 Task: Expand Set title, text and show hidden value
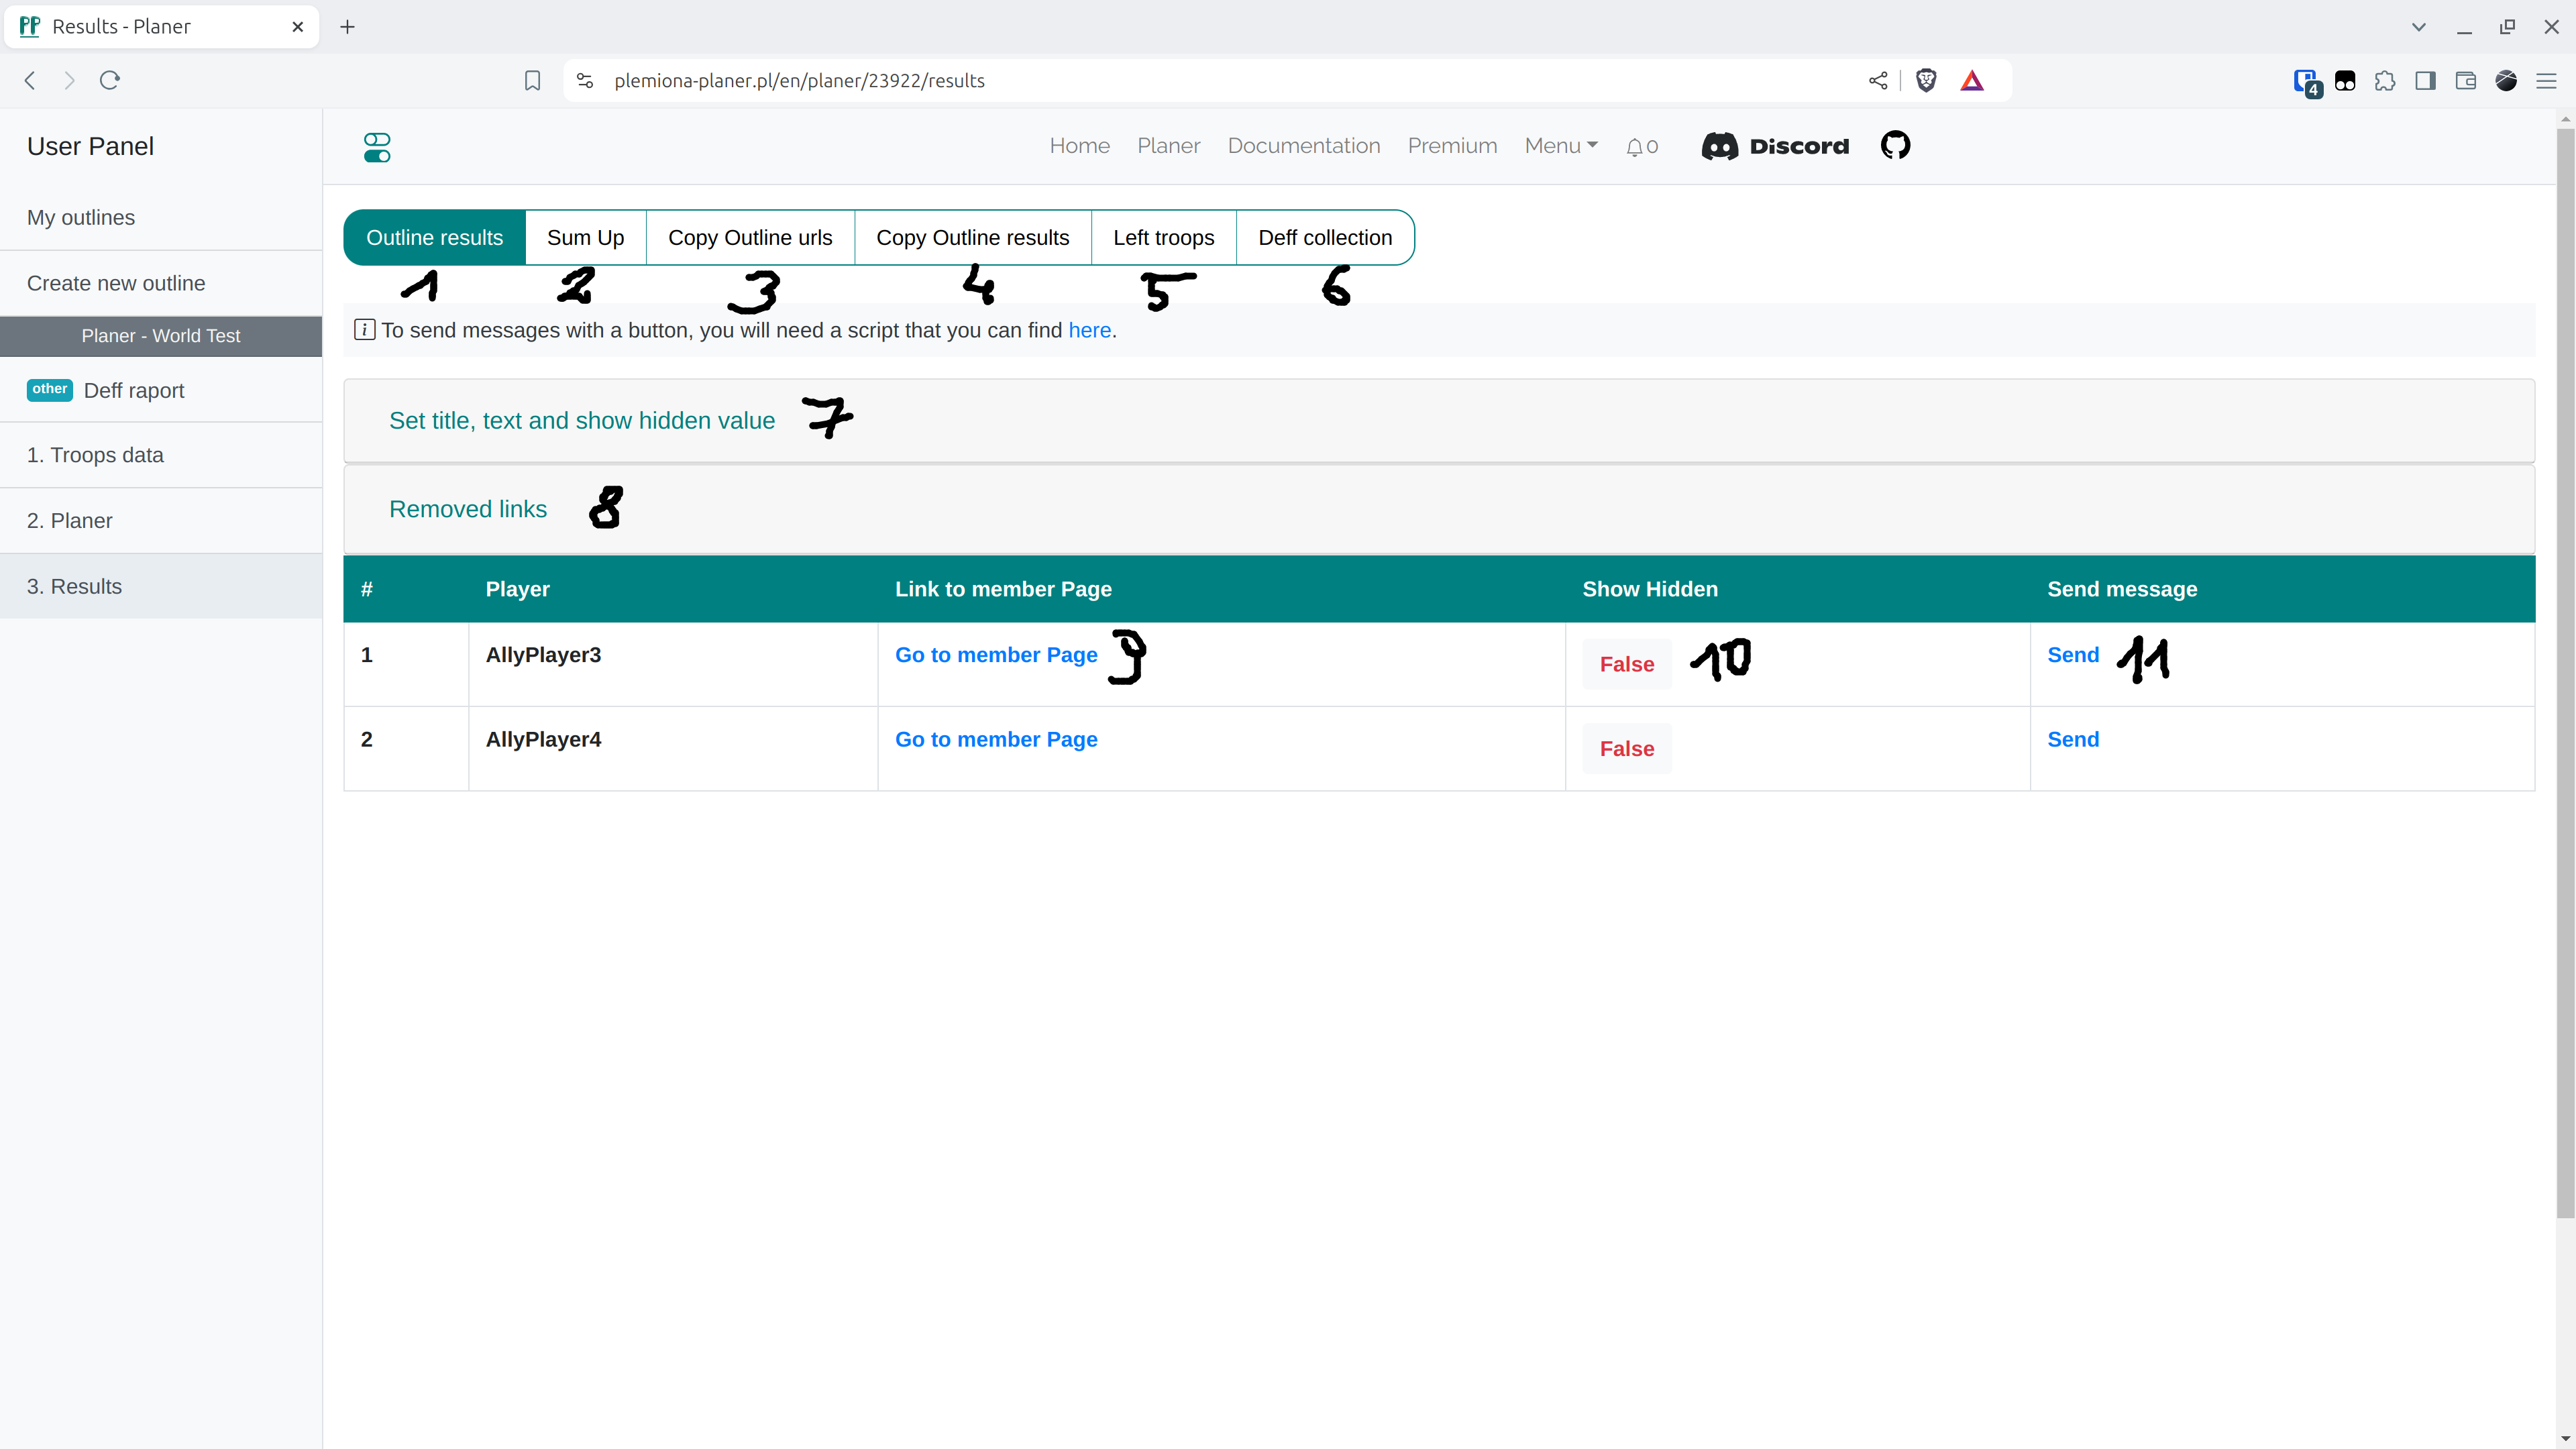581,421
